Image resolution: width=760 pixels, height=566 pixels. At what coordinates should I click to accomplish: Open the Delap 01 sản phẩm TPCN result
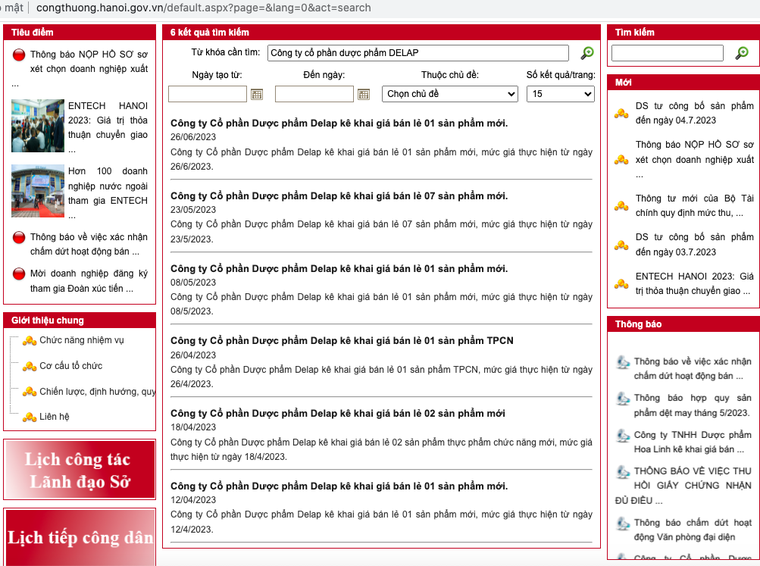[341, 341]
